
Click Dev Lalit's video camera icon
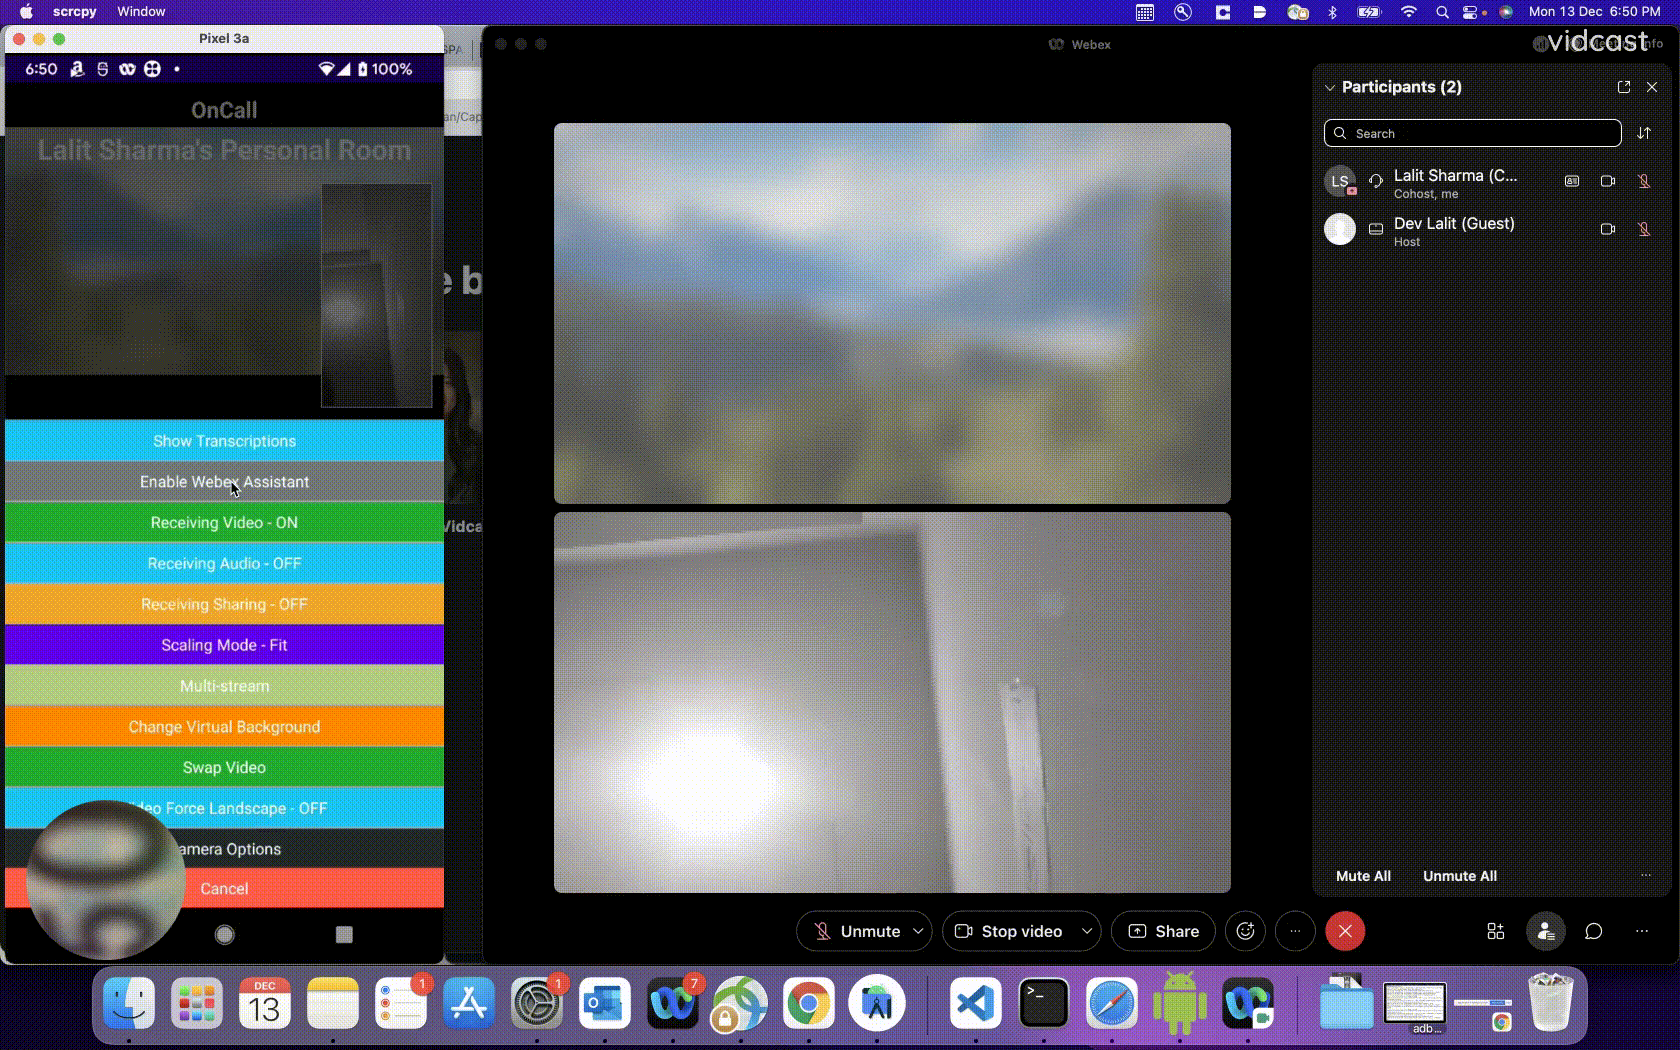1608,229
